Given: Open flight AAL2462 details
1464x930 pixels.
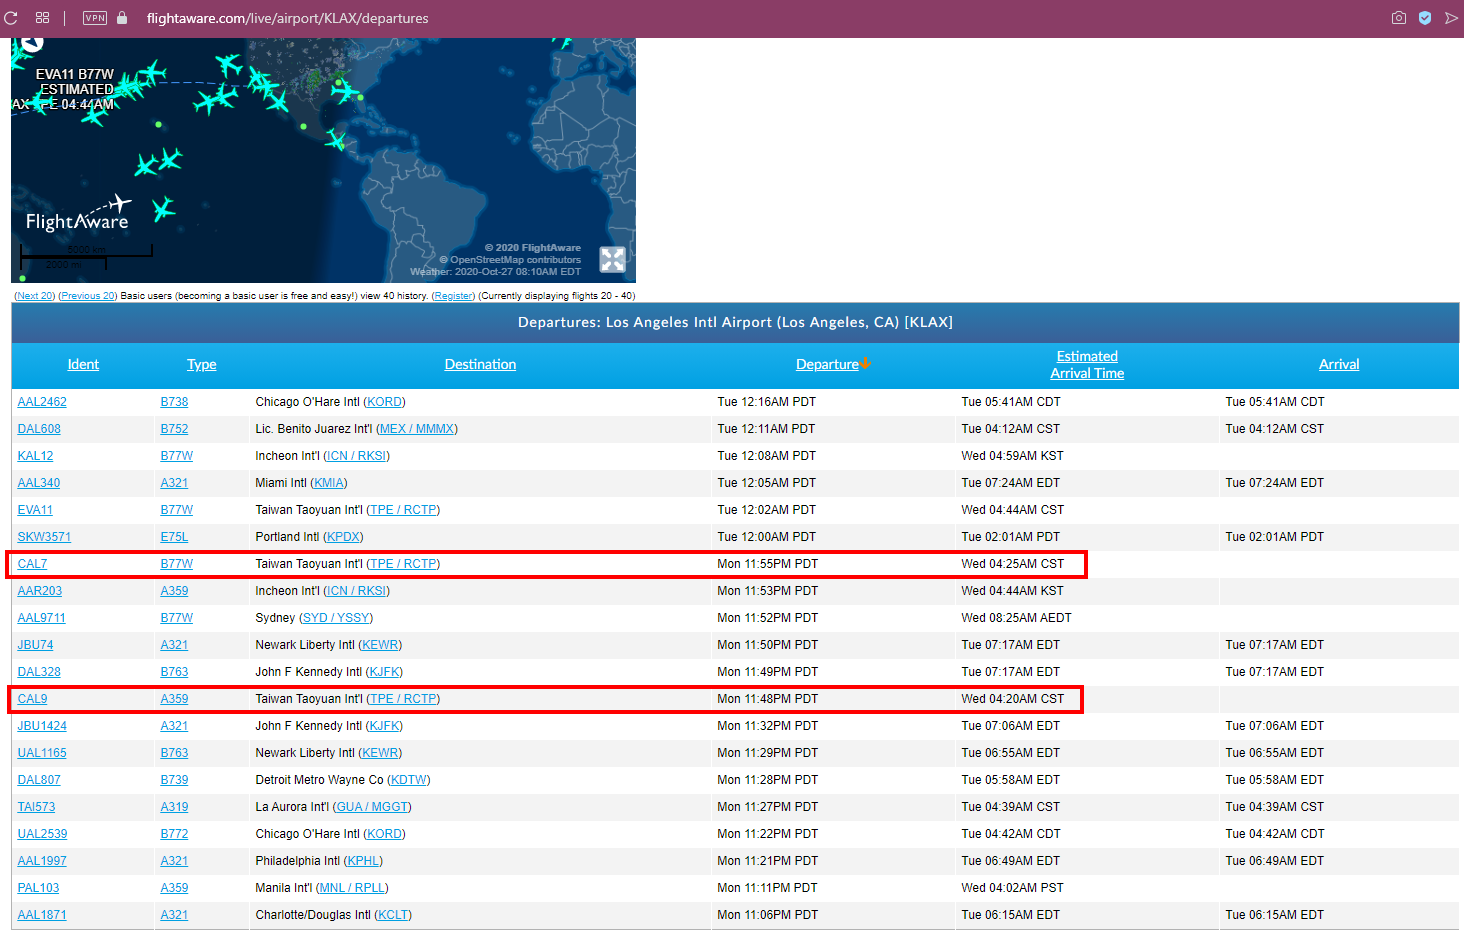Looking at the screenshot, I should (42, 402).
